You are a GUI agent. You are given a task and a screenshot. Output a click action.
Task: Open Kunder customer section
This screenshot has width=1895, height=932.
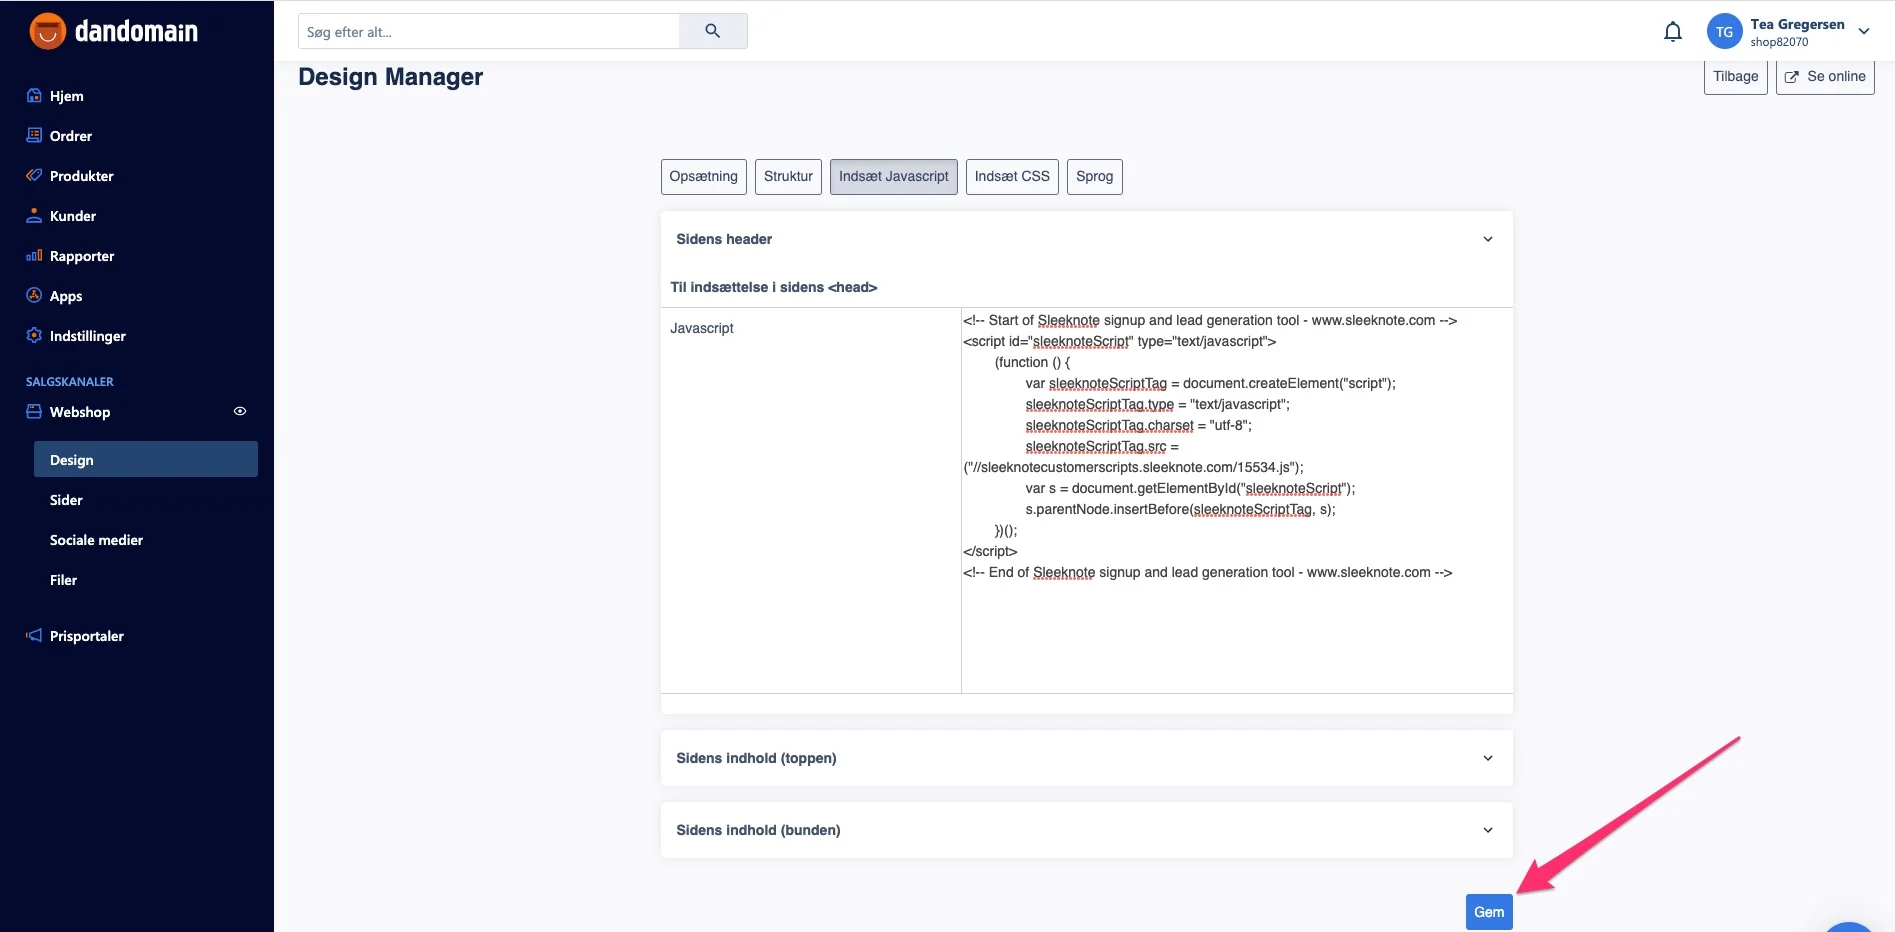coord(72,216)
